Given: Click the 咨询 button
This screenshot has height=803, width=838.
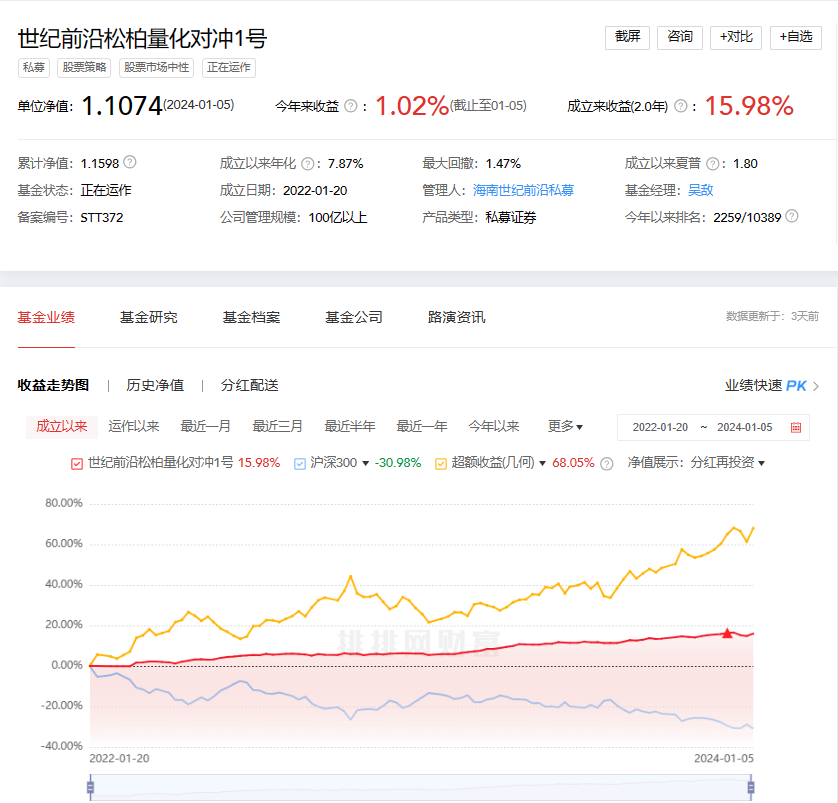Looking at the screenshot, I should pos(680,37).
